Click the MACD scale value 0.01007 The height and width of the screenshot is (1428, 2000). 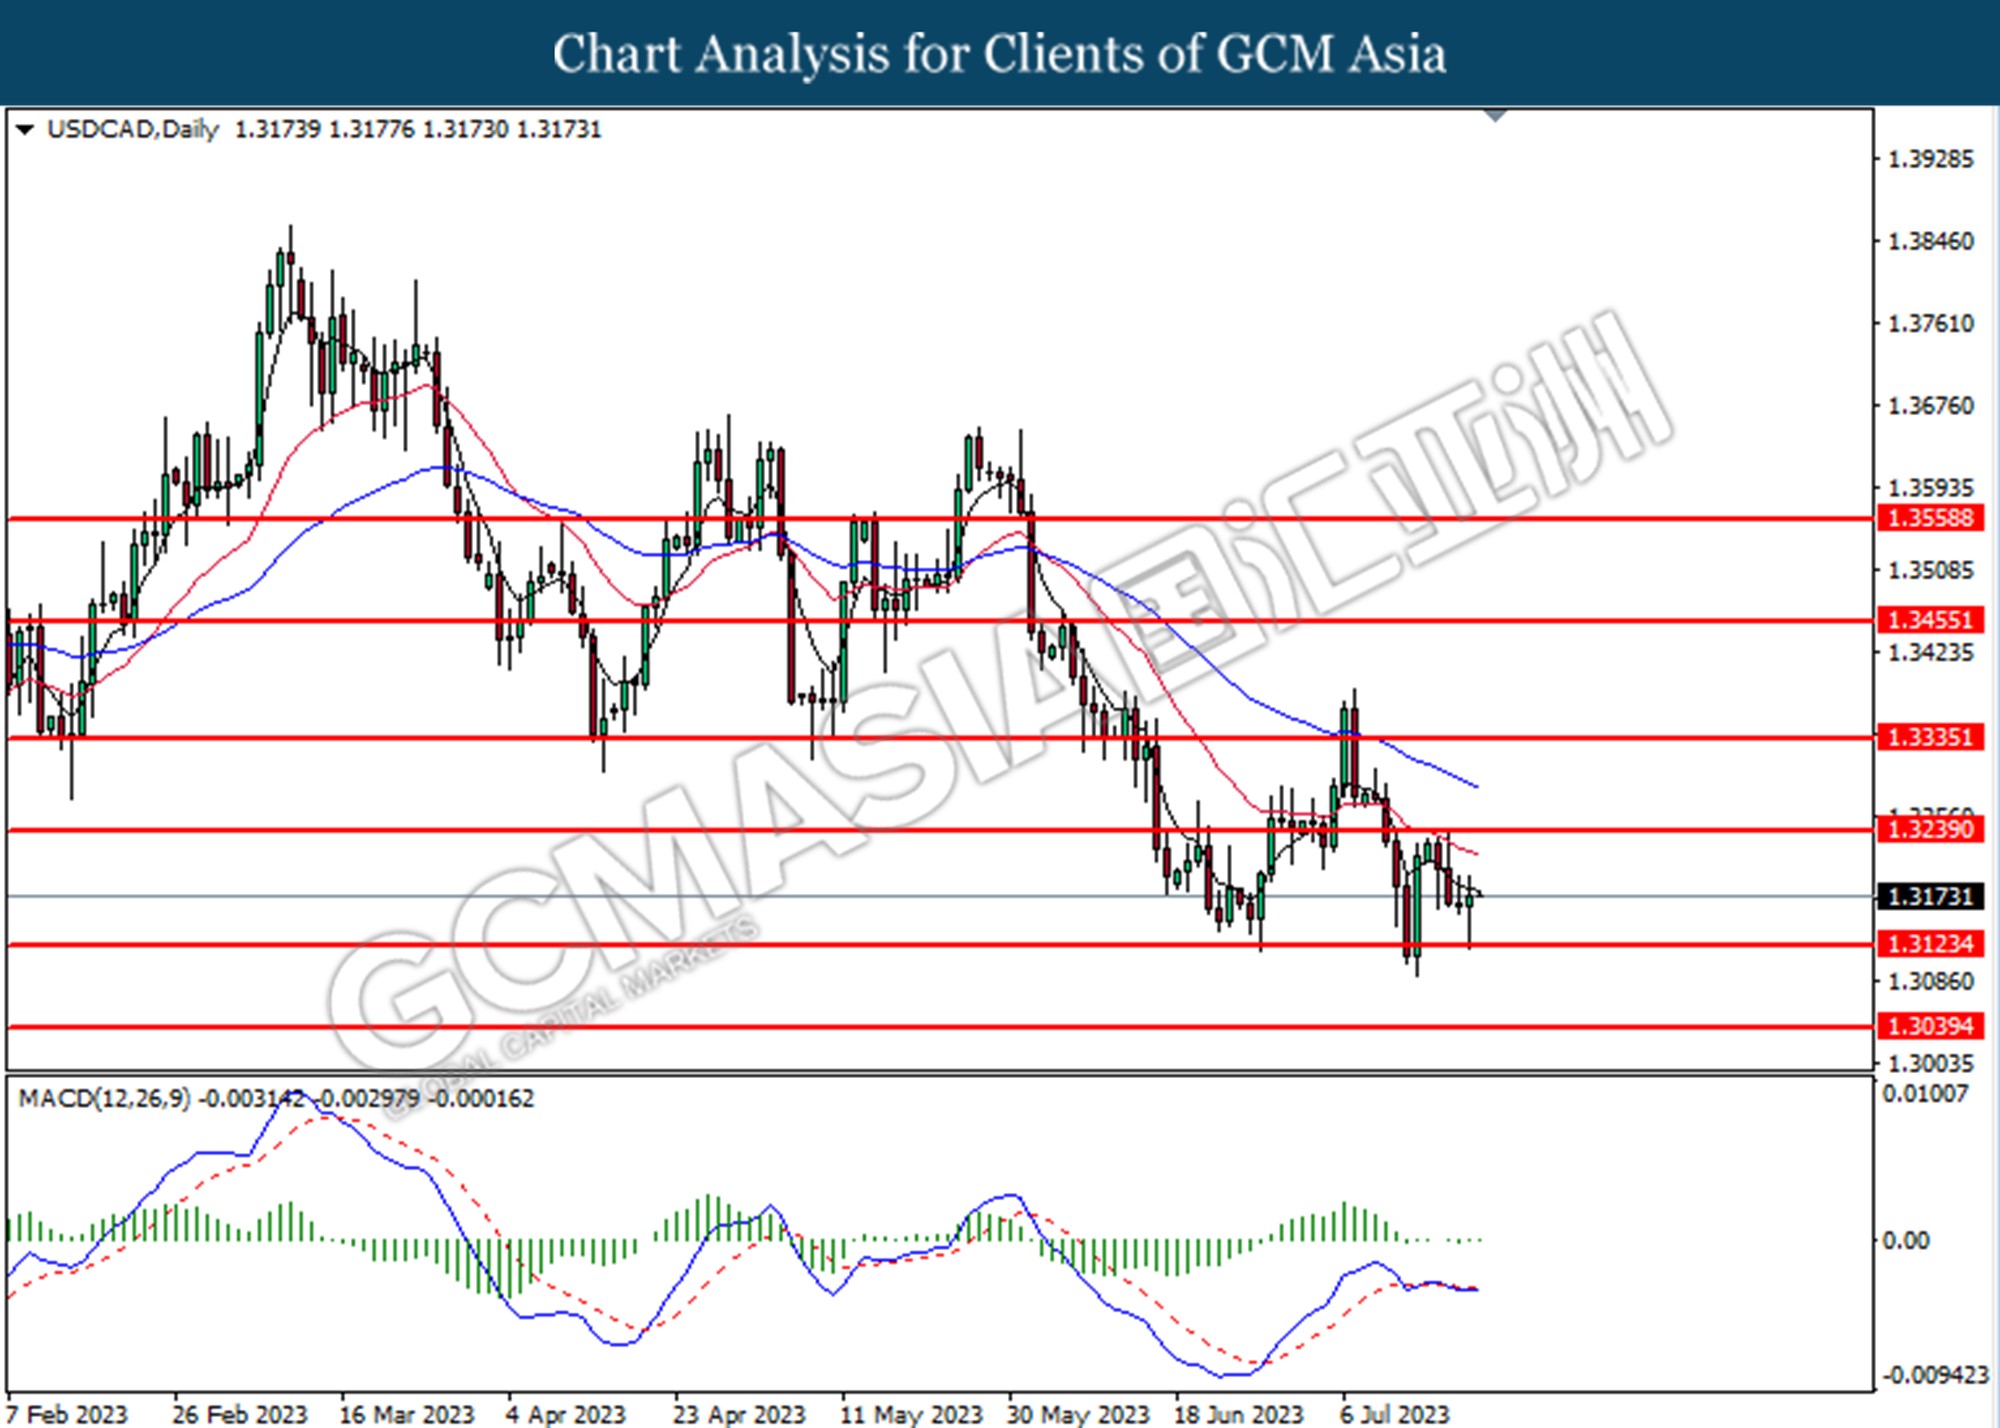click(x=1925, y=1094)
